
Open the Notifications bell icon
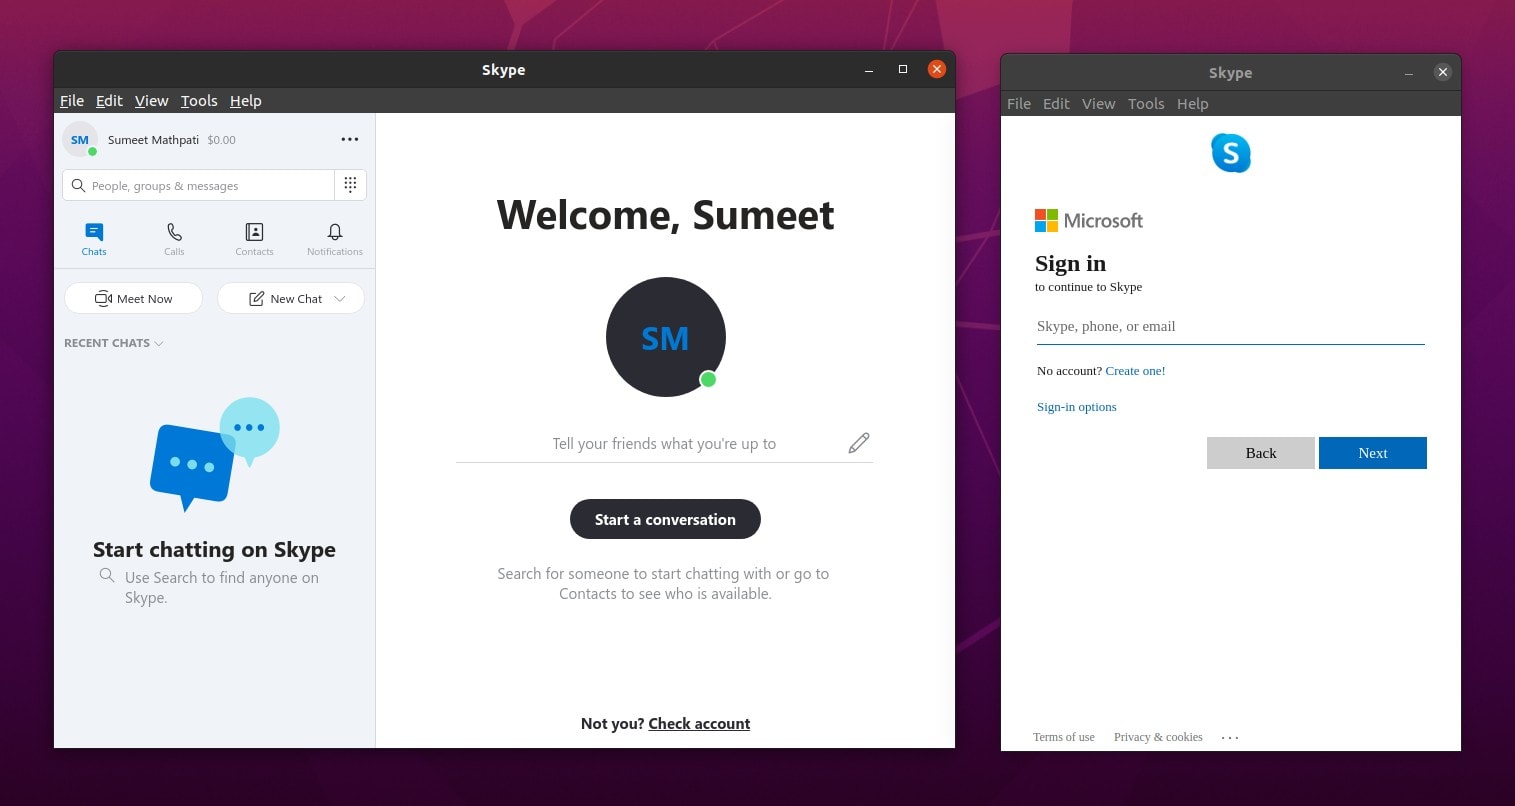tap(335, 233)
